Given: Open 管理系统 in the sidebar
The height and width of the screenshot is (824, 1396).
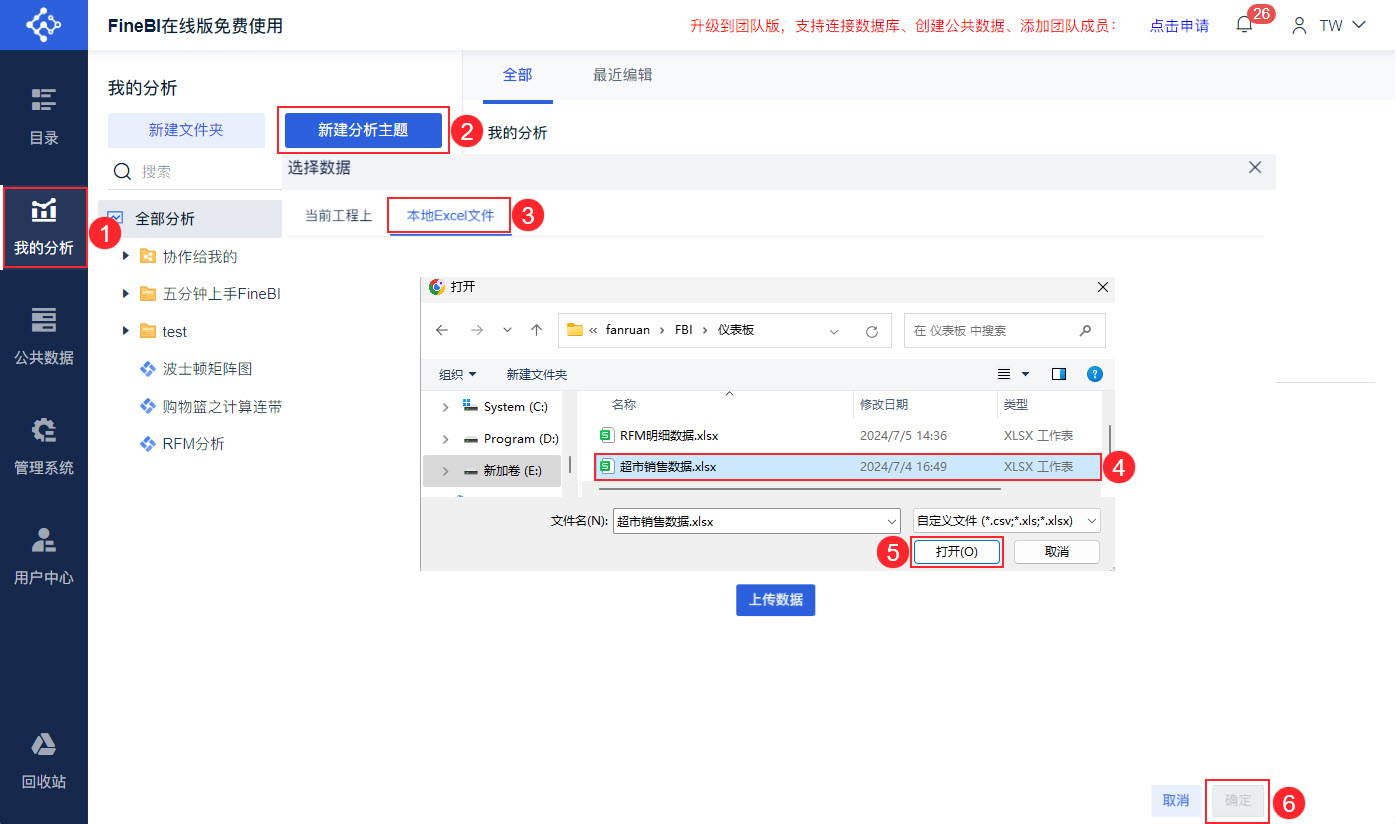Looking at the screenshot, I should pos(44,446).
